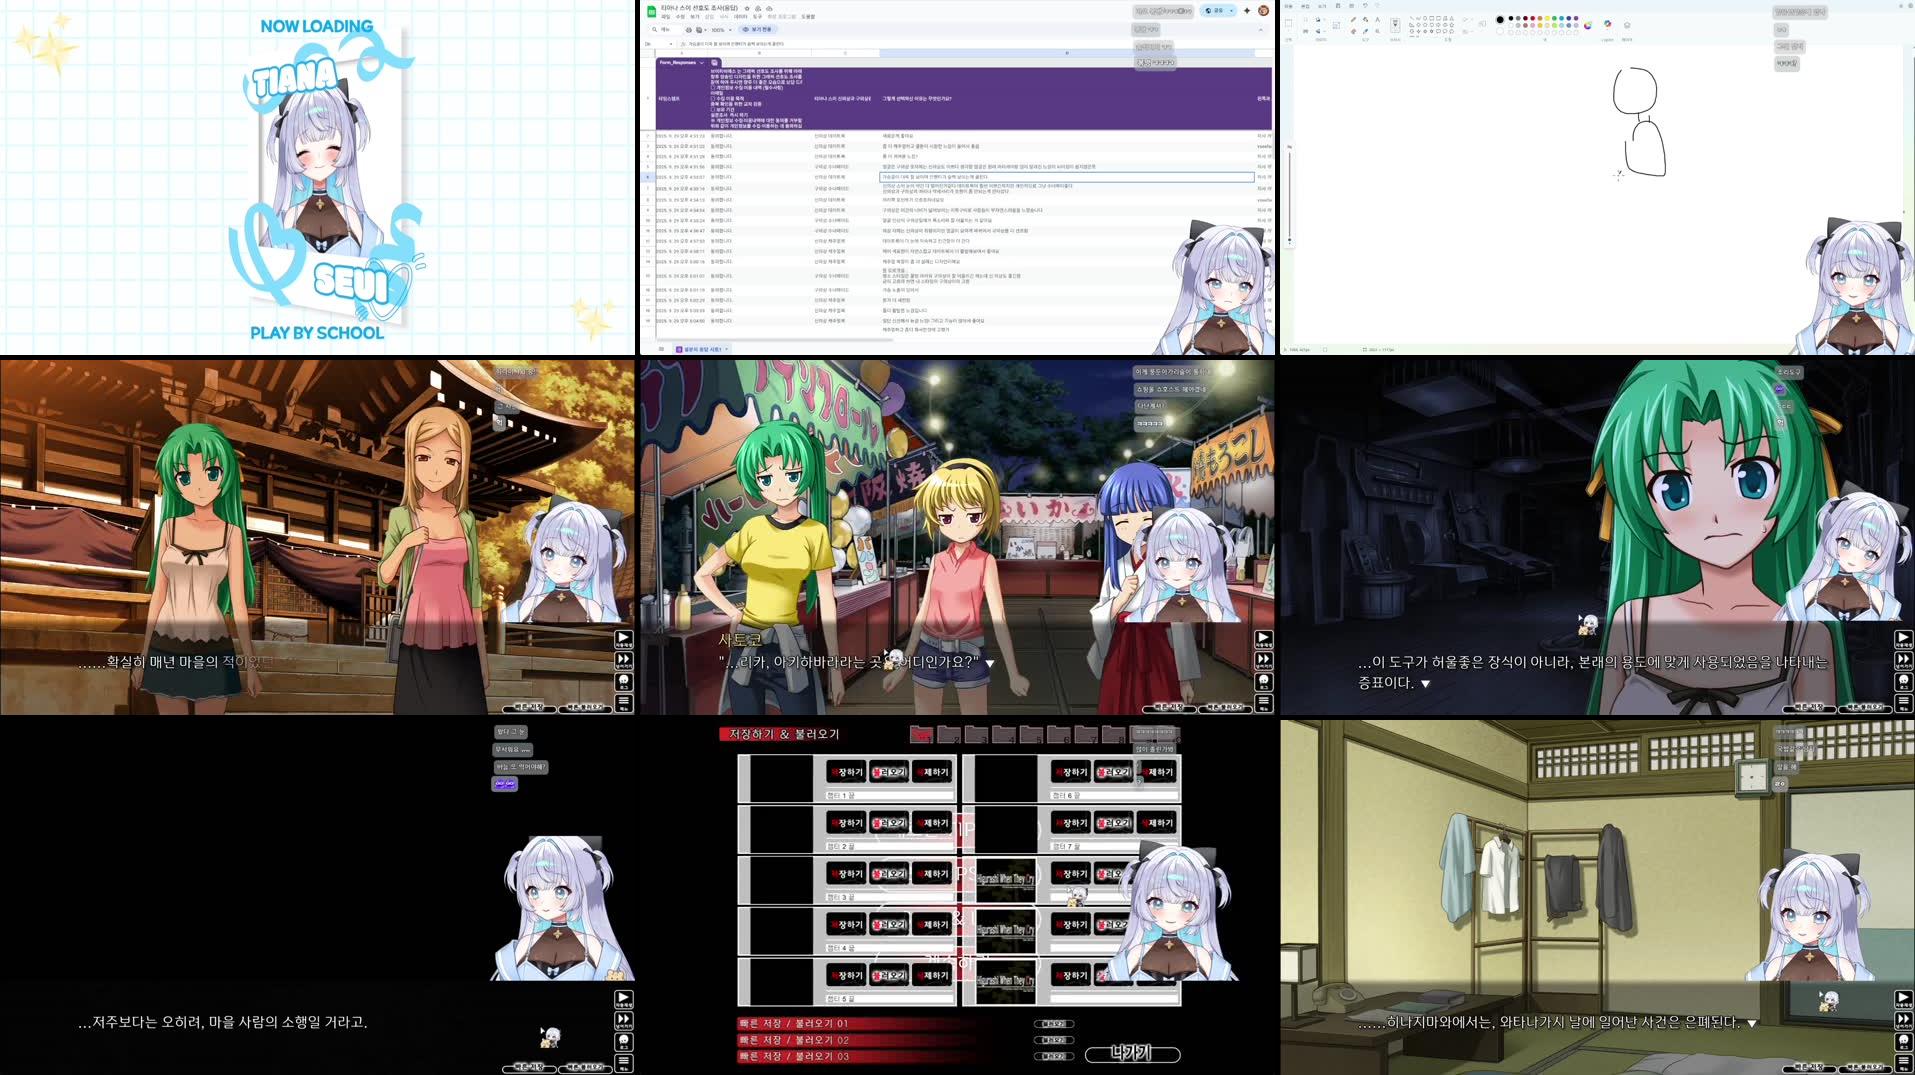Click the Google Sheets logo icon
Image resolution: width=1915 pixels, height=1075 pixels.
tap(651, 11)
